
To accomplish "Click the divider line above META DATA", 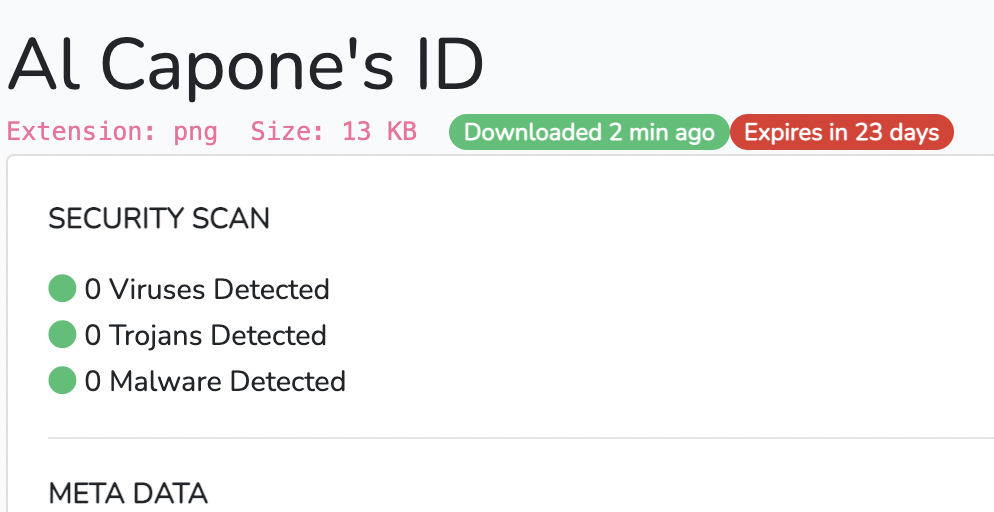I will [521, 437].
